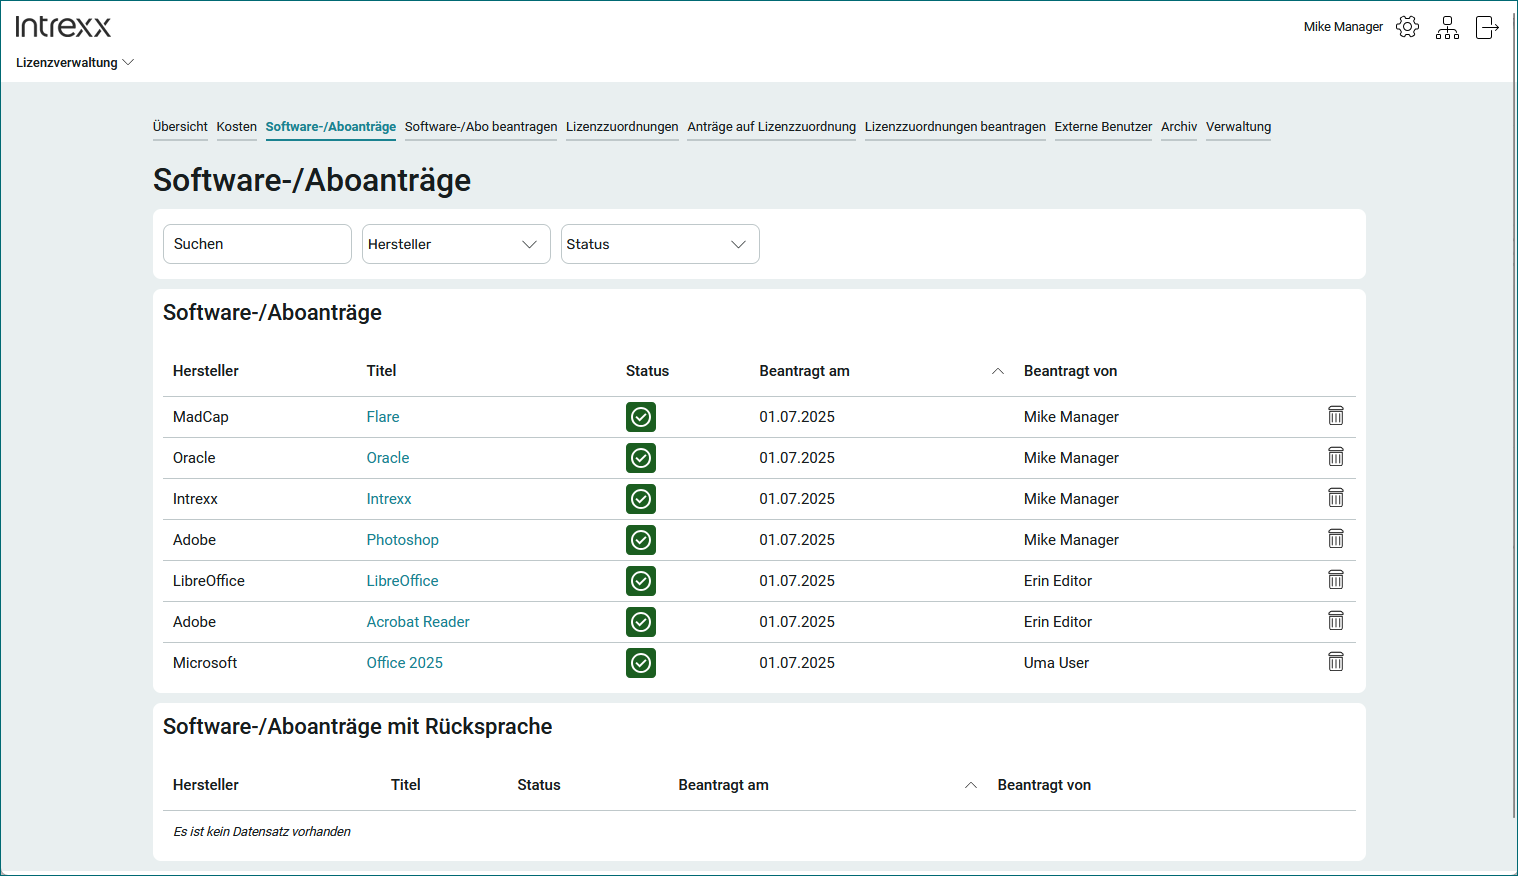Image resolution: width=1518 pixels, height=876 pixels.
Task: Open the Hersteller filter dropdown
Action: point(456,244)
